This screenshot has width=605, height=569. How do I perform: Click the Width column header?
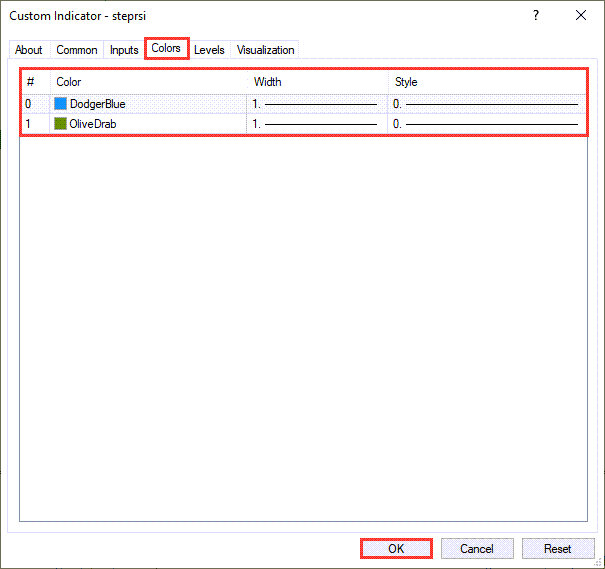tap(317, 82)
